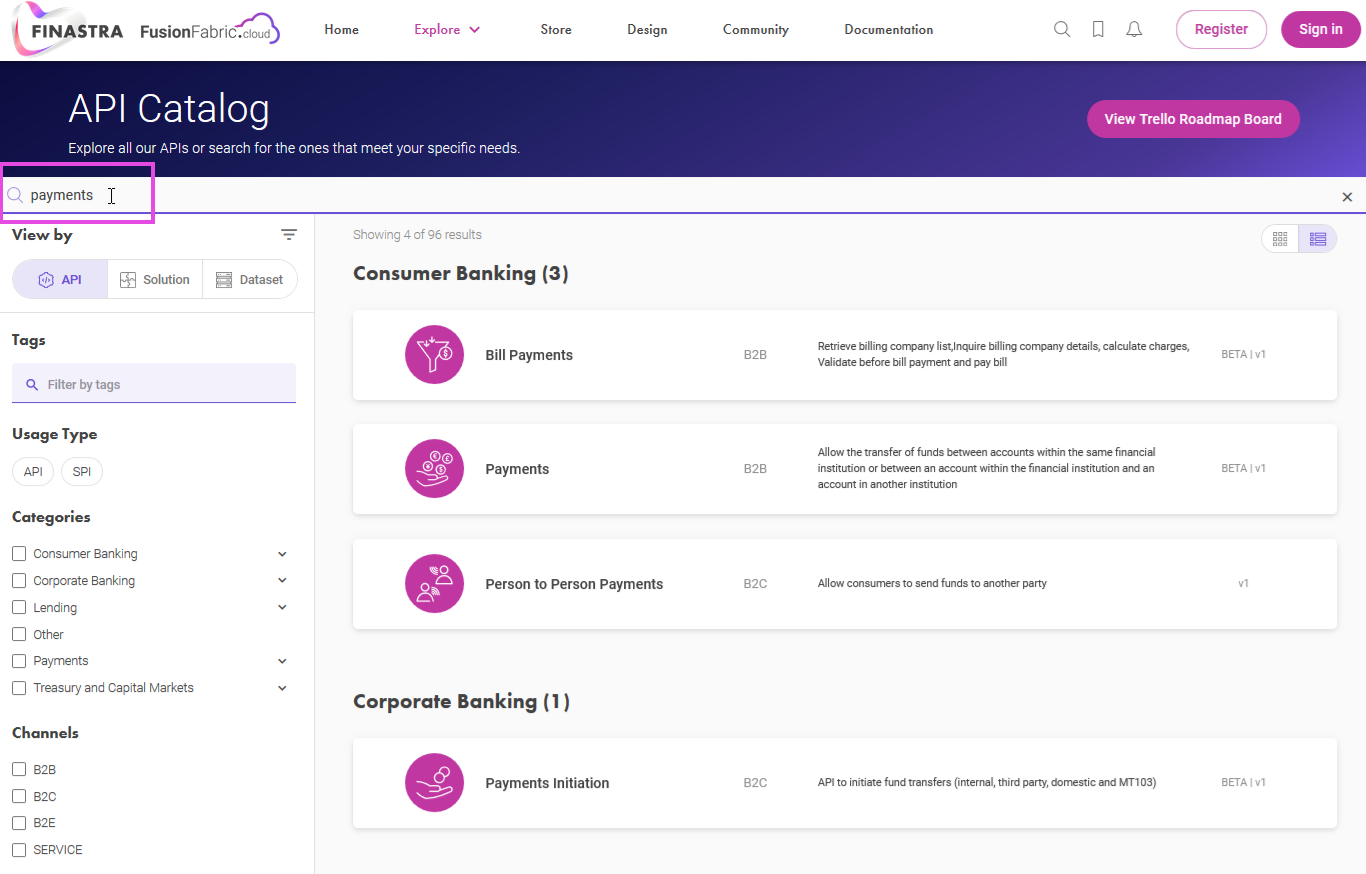Tick the Consumer Banking category checkbox
1366x874 pixels.
pos(19,554)
